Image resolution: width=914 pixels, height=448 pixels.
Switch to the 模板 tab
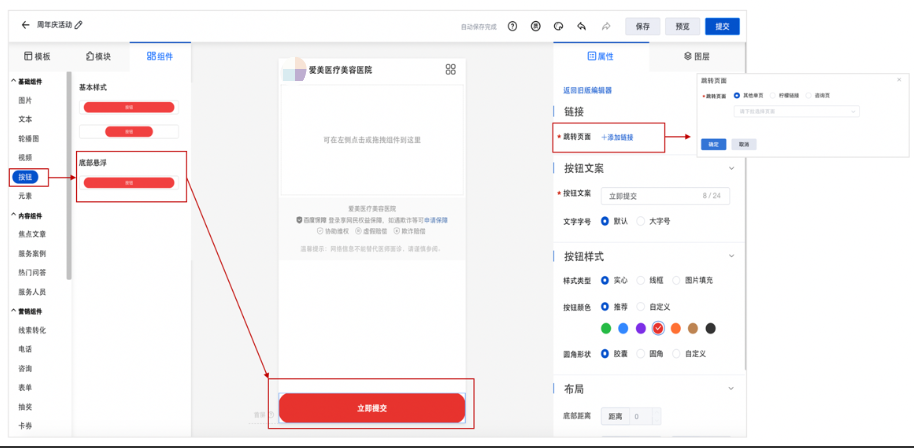(x=37, y=57)
